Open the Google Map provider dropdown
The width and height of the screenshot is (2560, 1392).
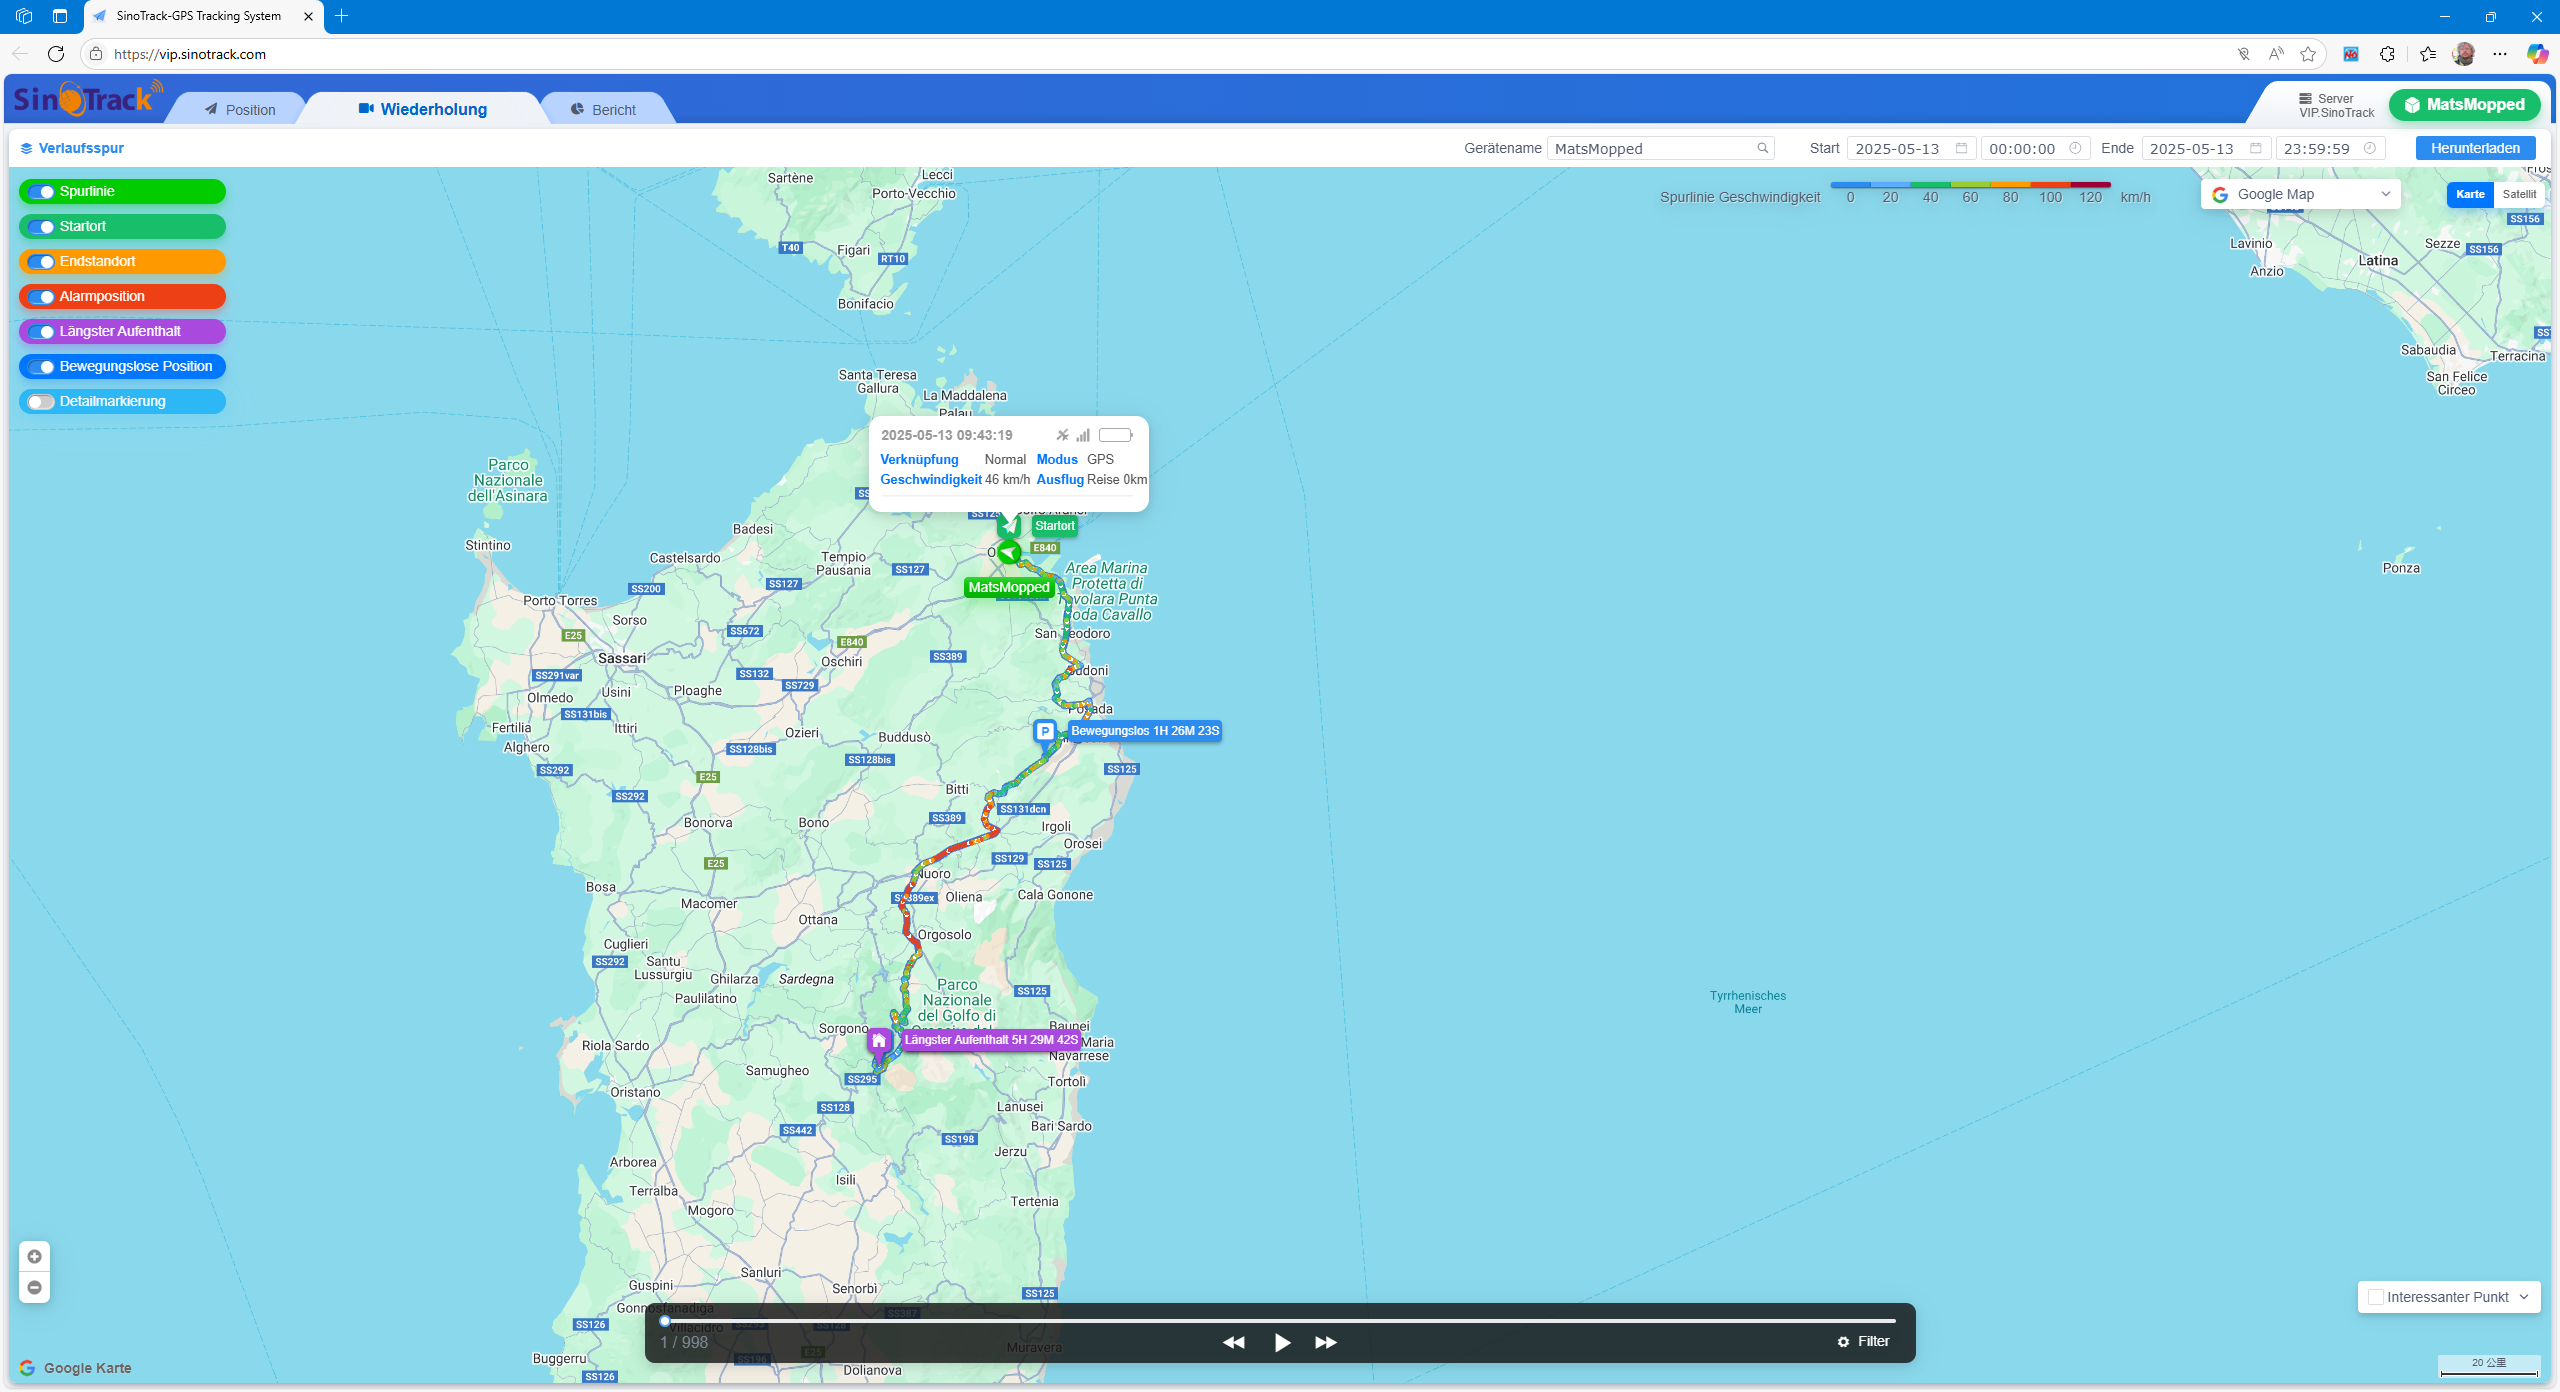coord(2300,194)
